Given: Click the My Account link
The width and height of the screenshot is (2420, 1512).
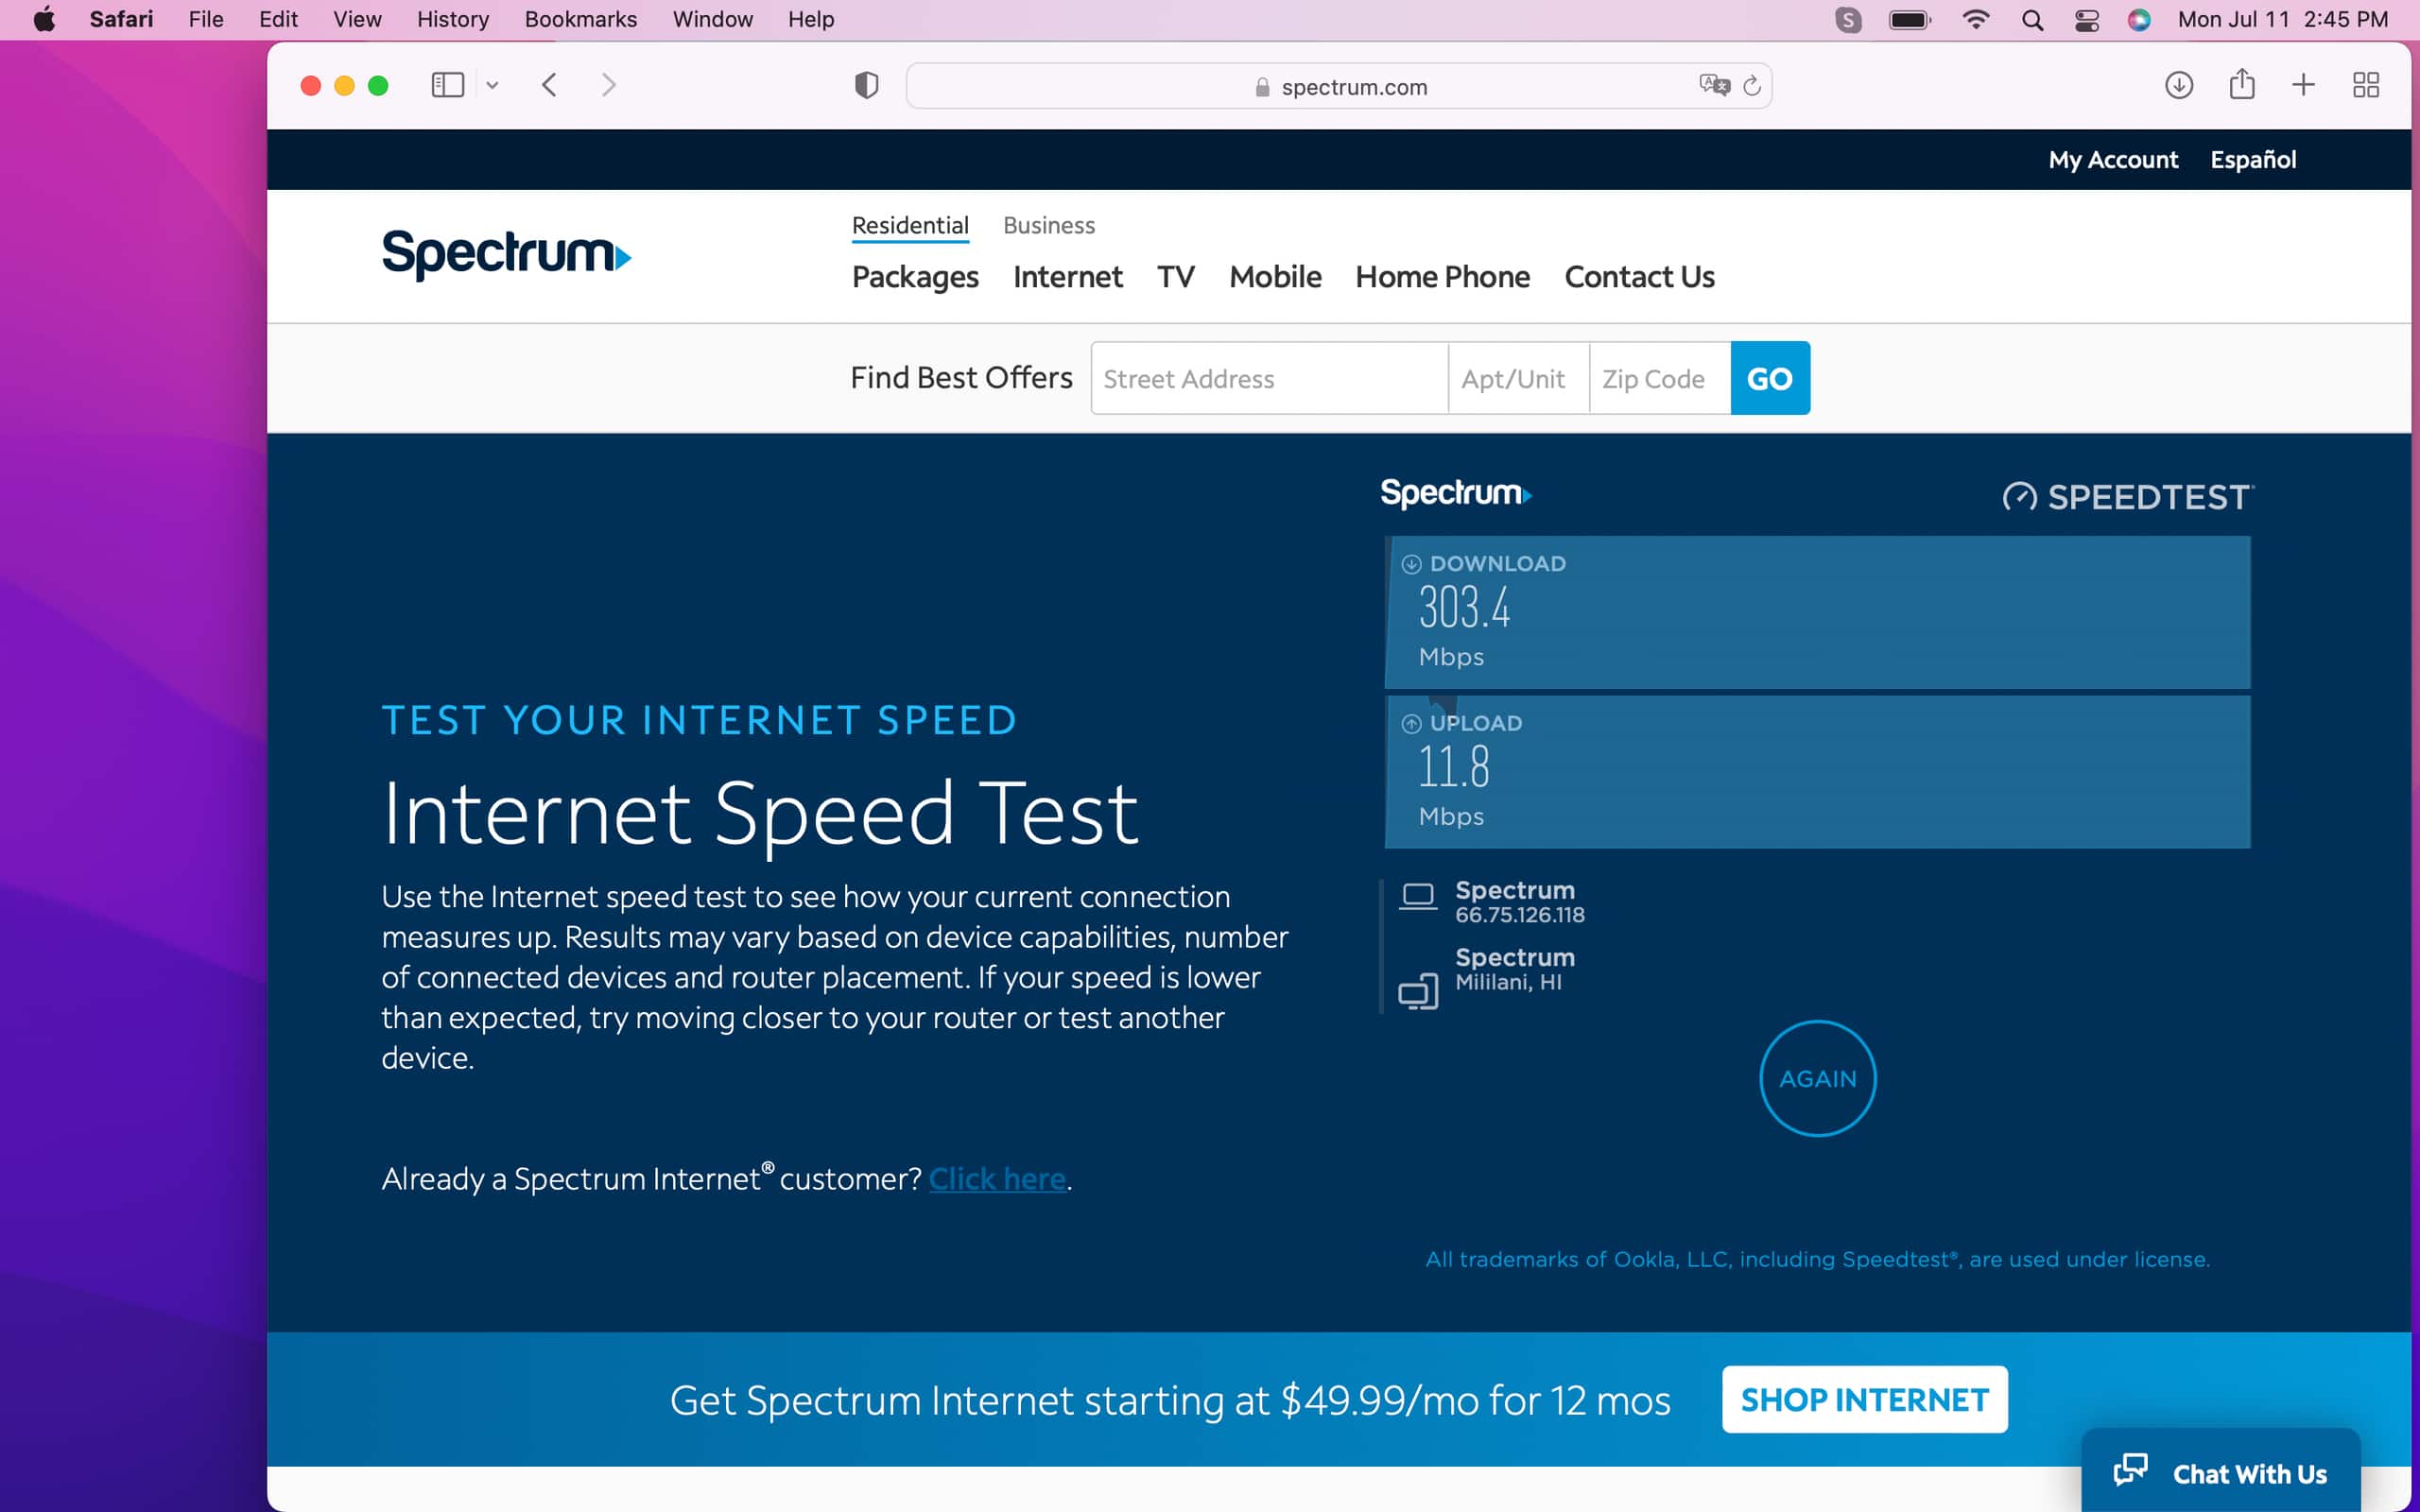Looking at the screenshot, I should coord(2112,160).
